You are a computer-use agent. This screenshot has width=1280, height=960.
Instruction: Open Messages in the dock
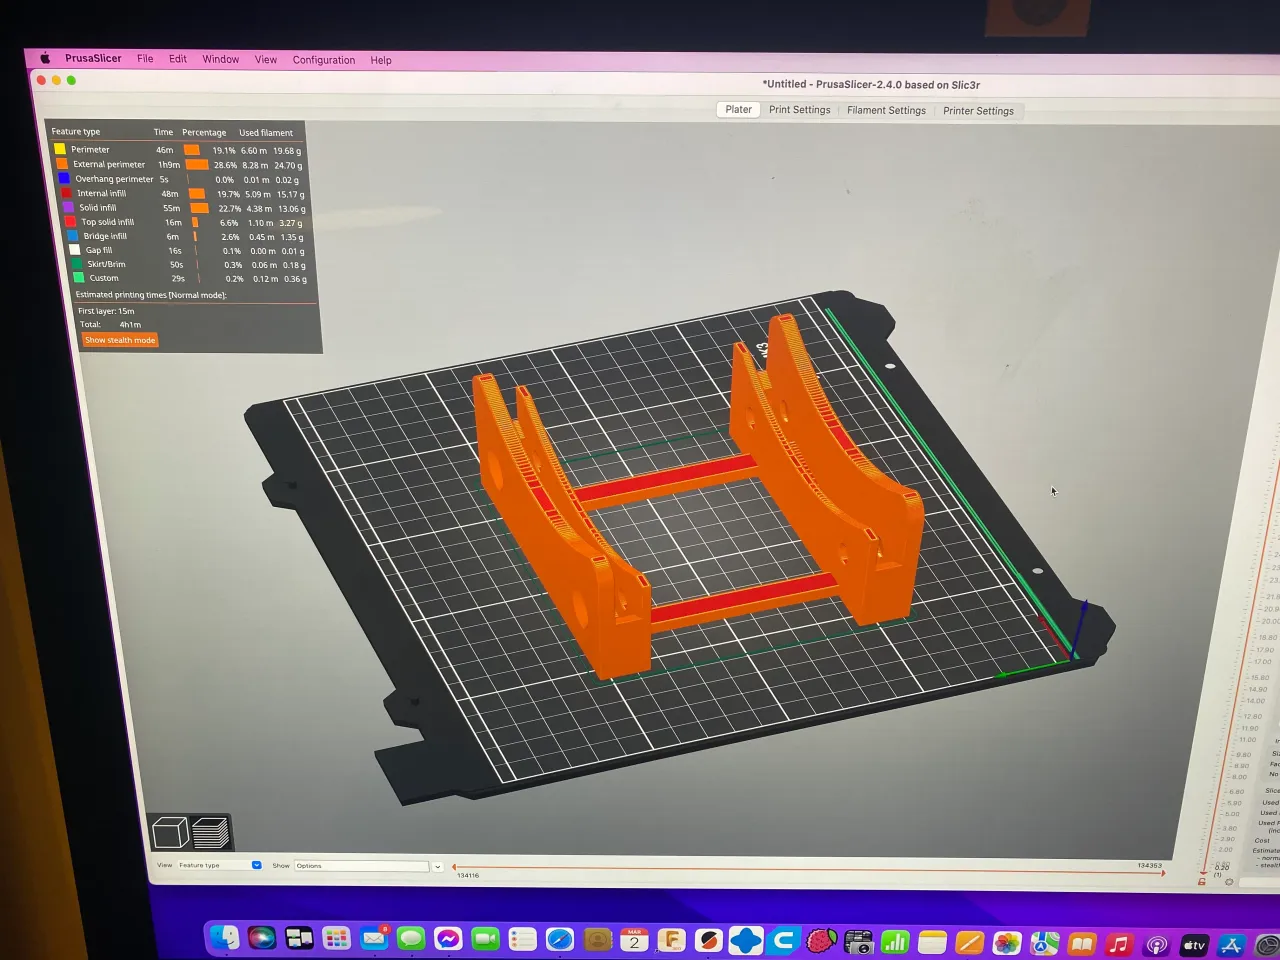coord(411,938)
